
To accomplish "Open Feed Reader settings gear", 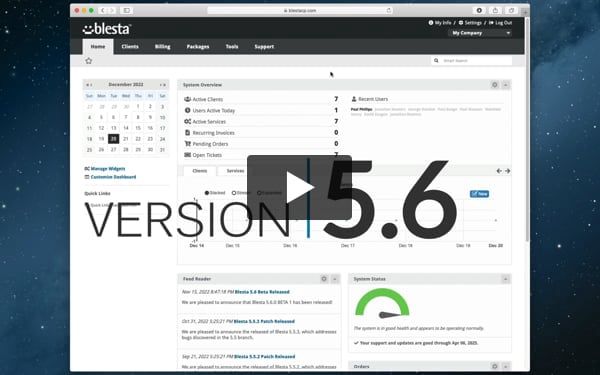I will (324, 279).
